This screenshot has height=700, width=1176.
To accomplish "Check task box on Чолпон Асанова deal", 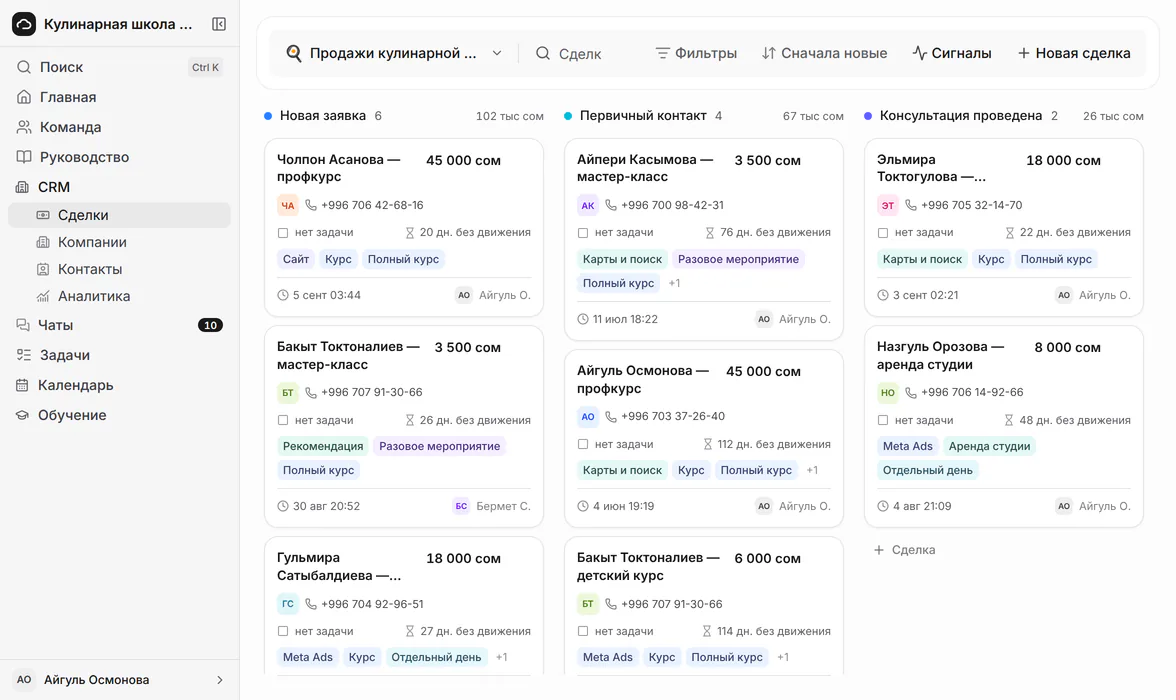I will (283, 233).
